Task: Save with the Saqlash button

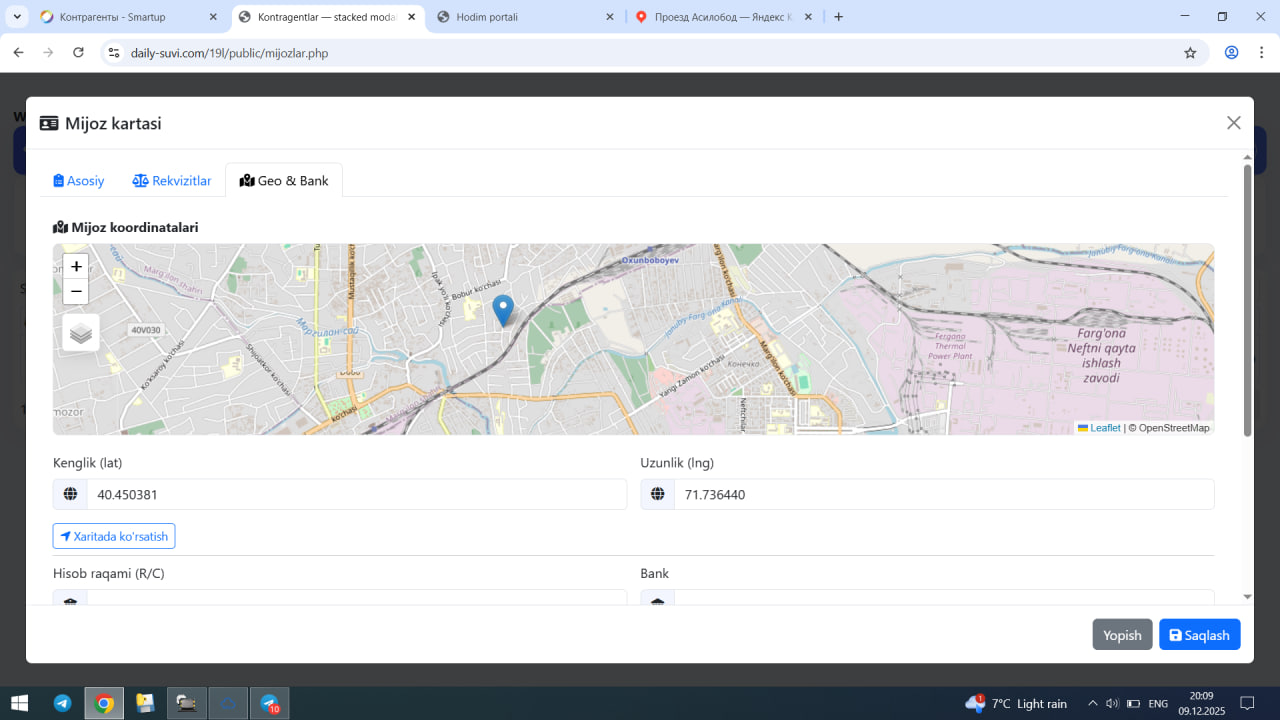Action: click(x=1199, y=635)
